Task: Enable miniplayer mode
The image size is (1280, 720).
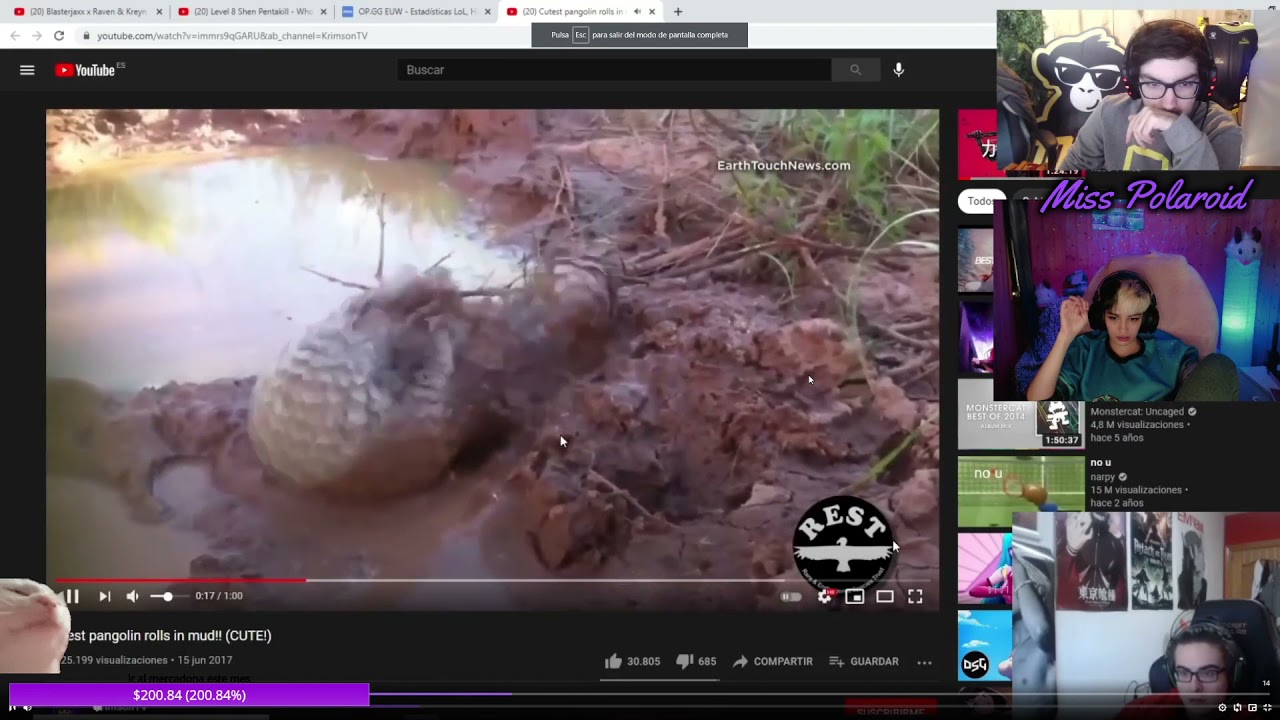Action: coord(854,596)
